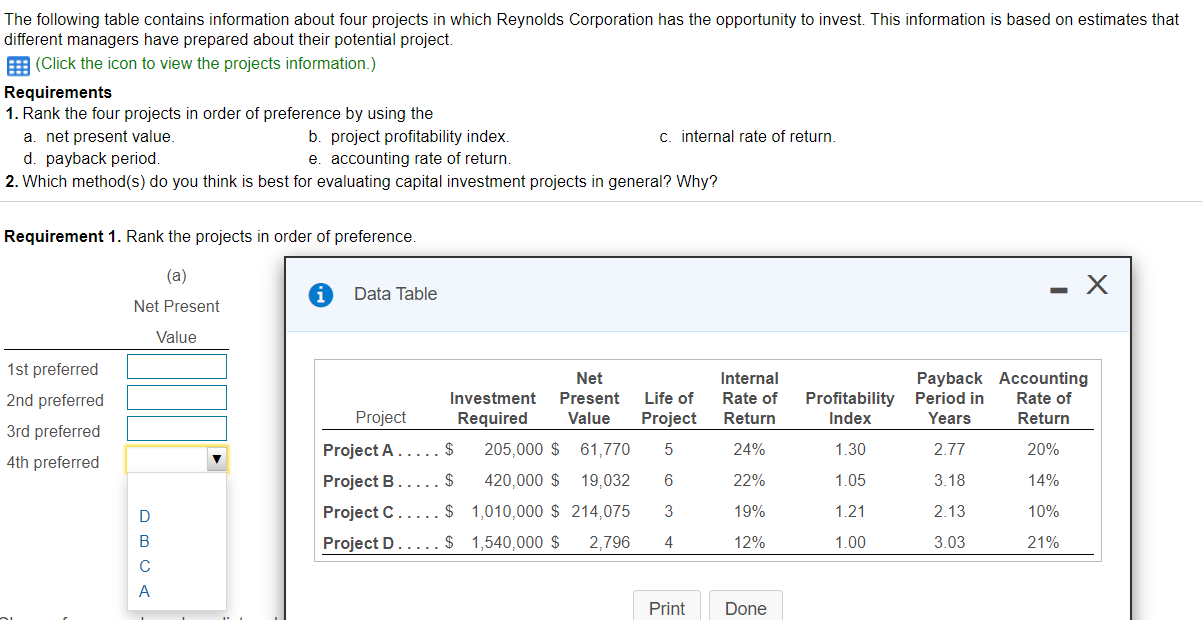This screenshot has height=620, width=1202.
Task: Click the '(a) Net Present Value' column heading
Action: (x=177, y=306)
